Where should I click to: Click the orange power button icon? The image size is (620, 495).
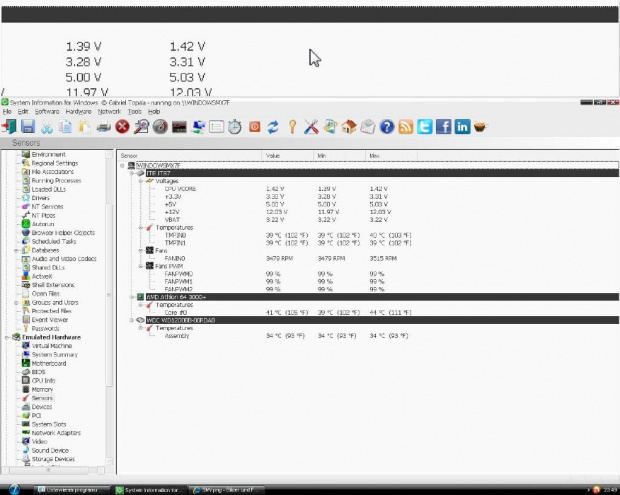255,127
